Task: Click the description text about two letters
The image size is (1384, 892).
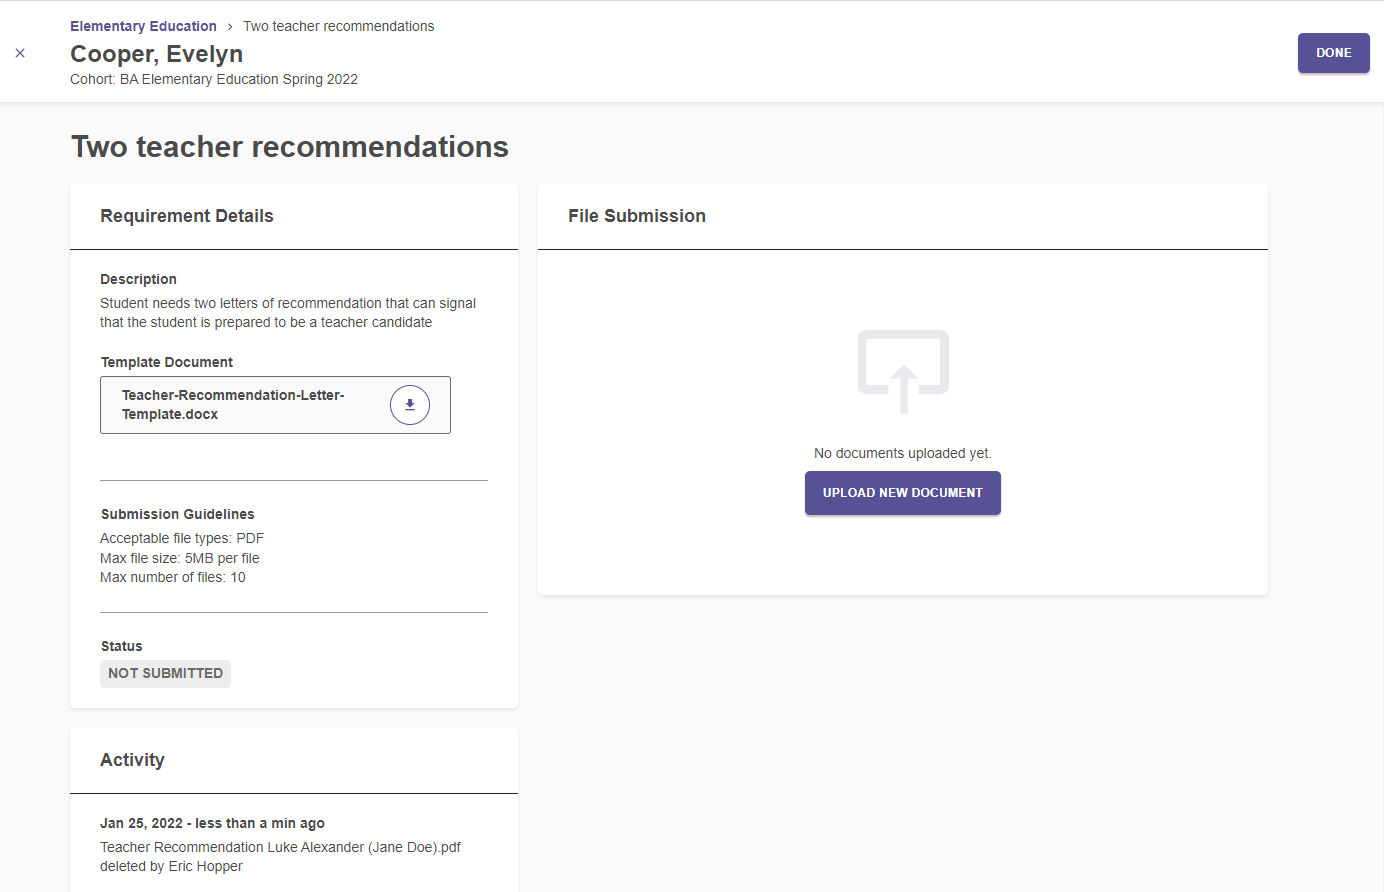Action: pos(288,313)
